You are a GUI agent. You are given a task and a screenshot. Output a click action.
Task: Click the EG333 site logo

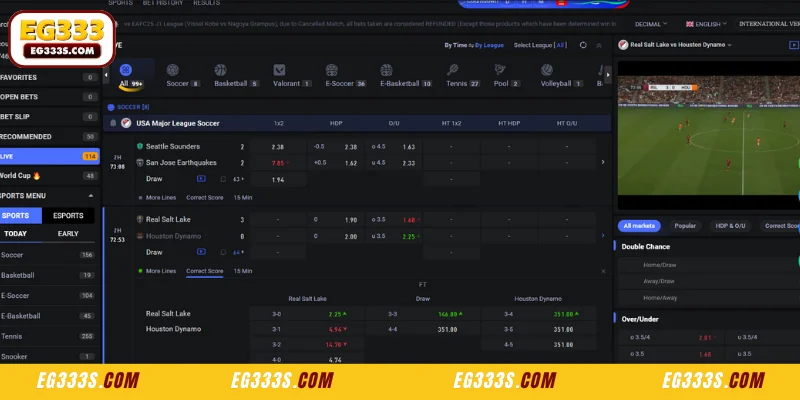coord(62,39)
